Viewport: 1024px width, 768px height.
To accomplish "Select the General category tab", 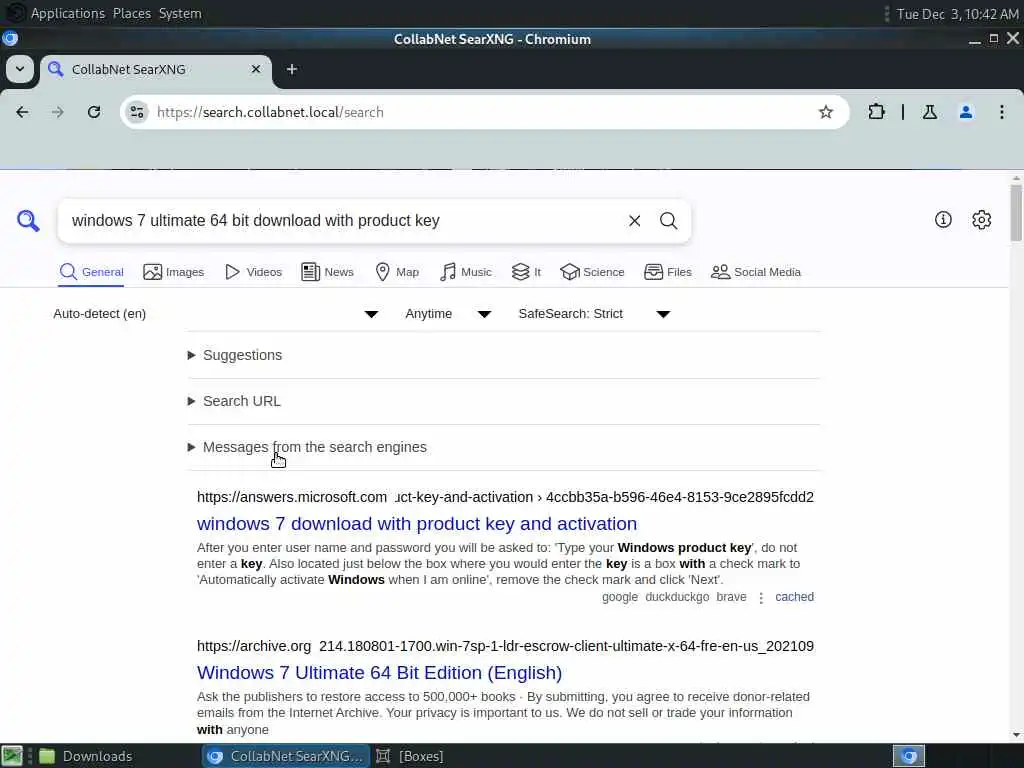I will point(91,272).
